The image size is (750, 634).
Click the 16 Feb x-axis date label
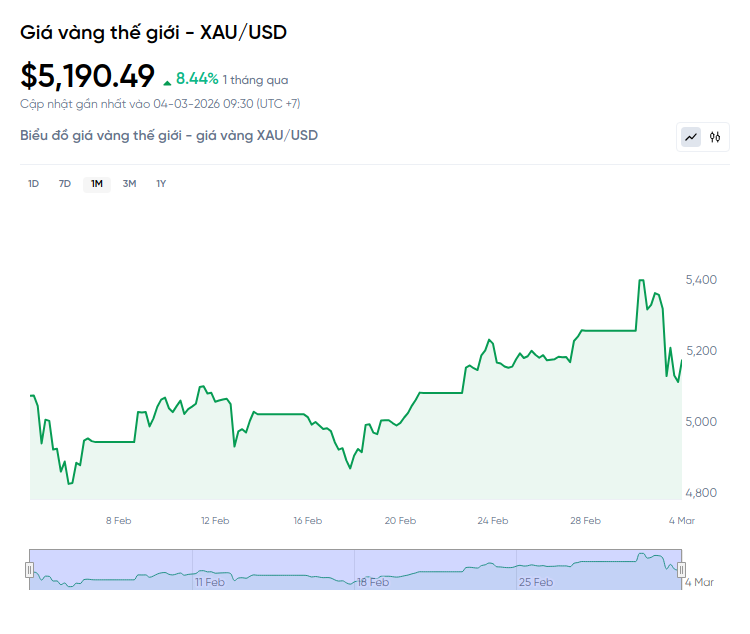click(x=307, y=520)
